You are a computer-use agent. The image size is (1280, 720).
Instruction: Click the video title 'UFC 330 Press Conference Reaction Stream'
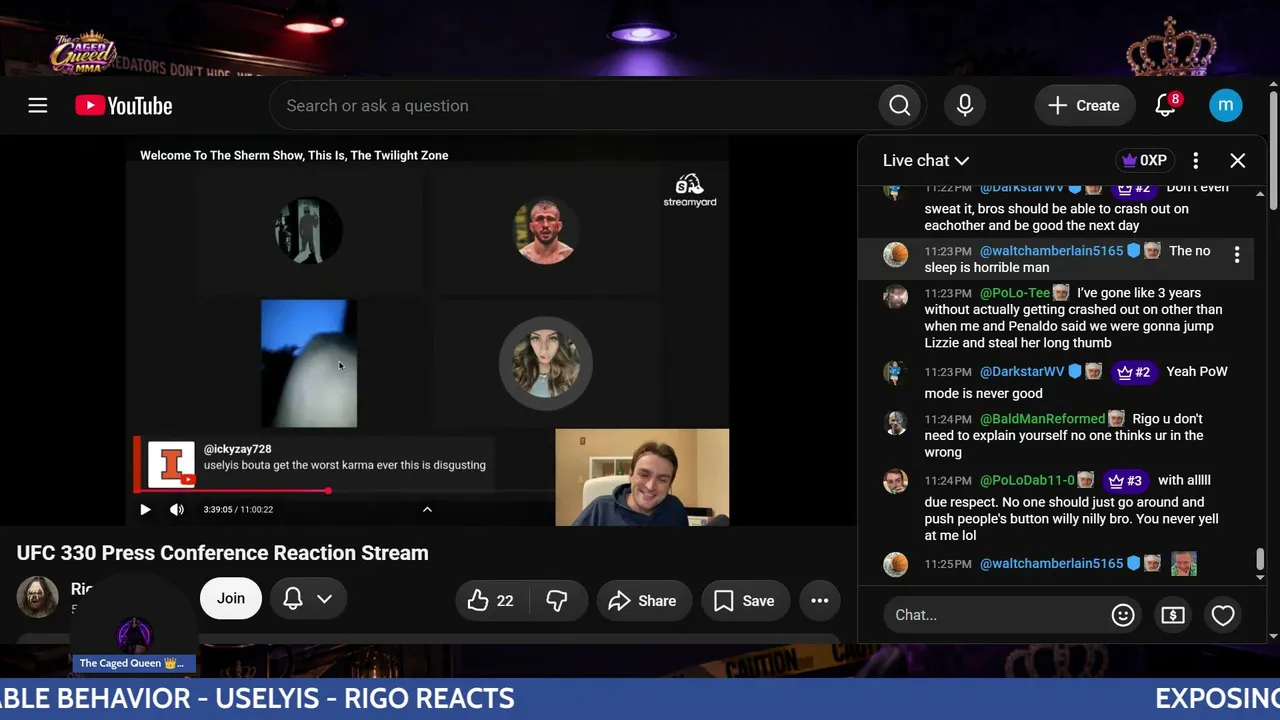(222, 553)
